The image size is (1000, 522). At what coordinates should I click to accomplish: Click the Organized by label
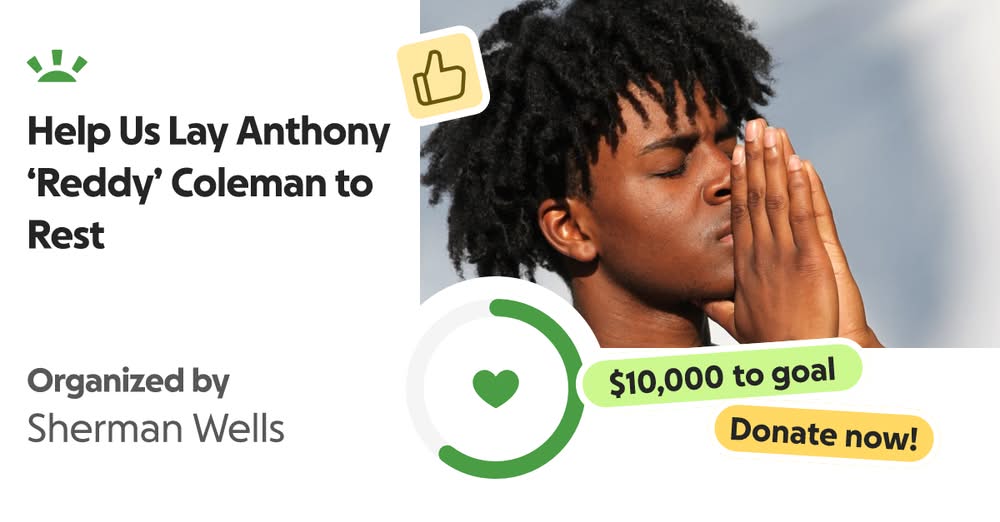pyautogui.click(x=128, y=382)
